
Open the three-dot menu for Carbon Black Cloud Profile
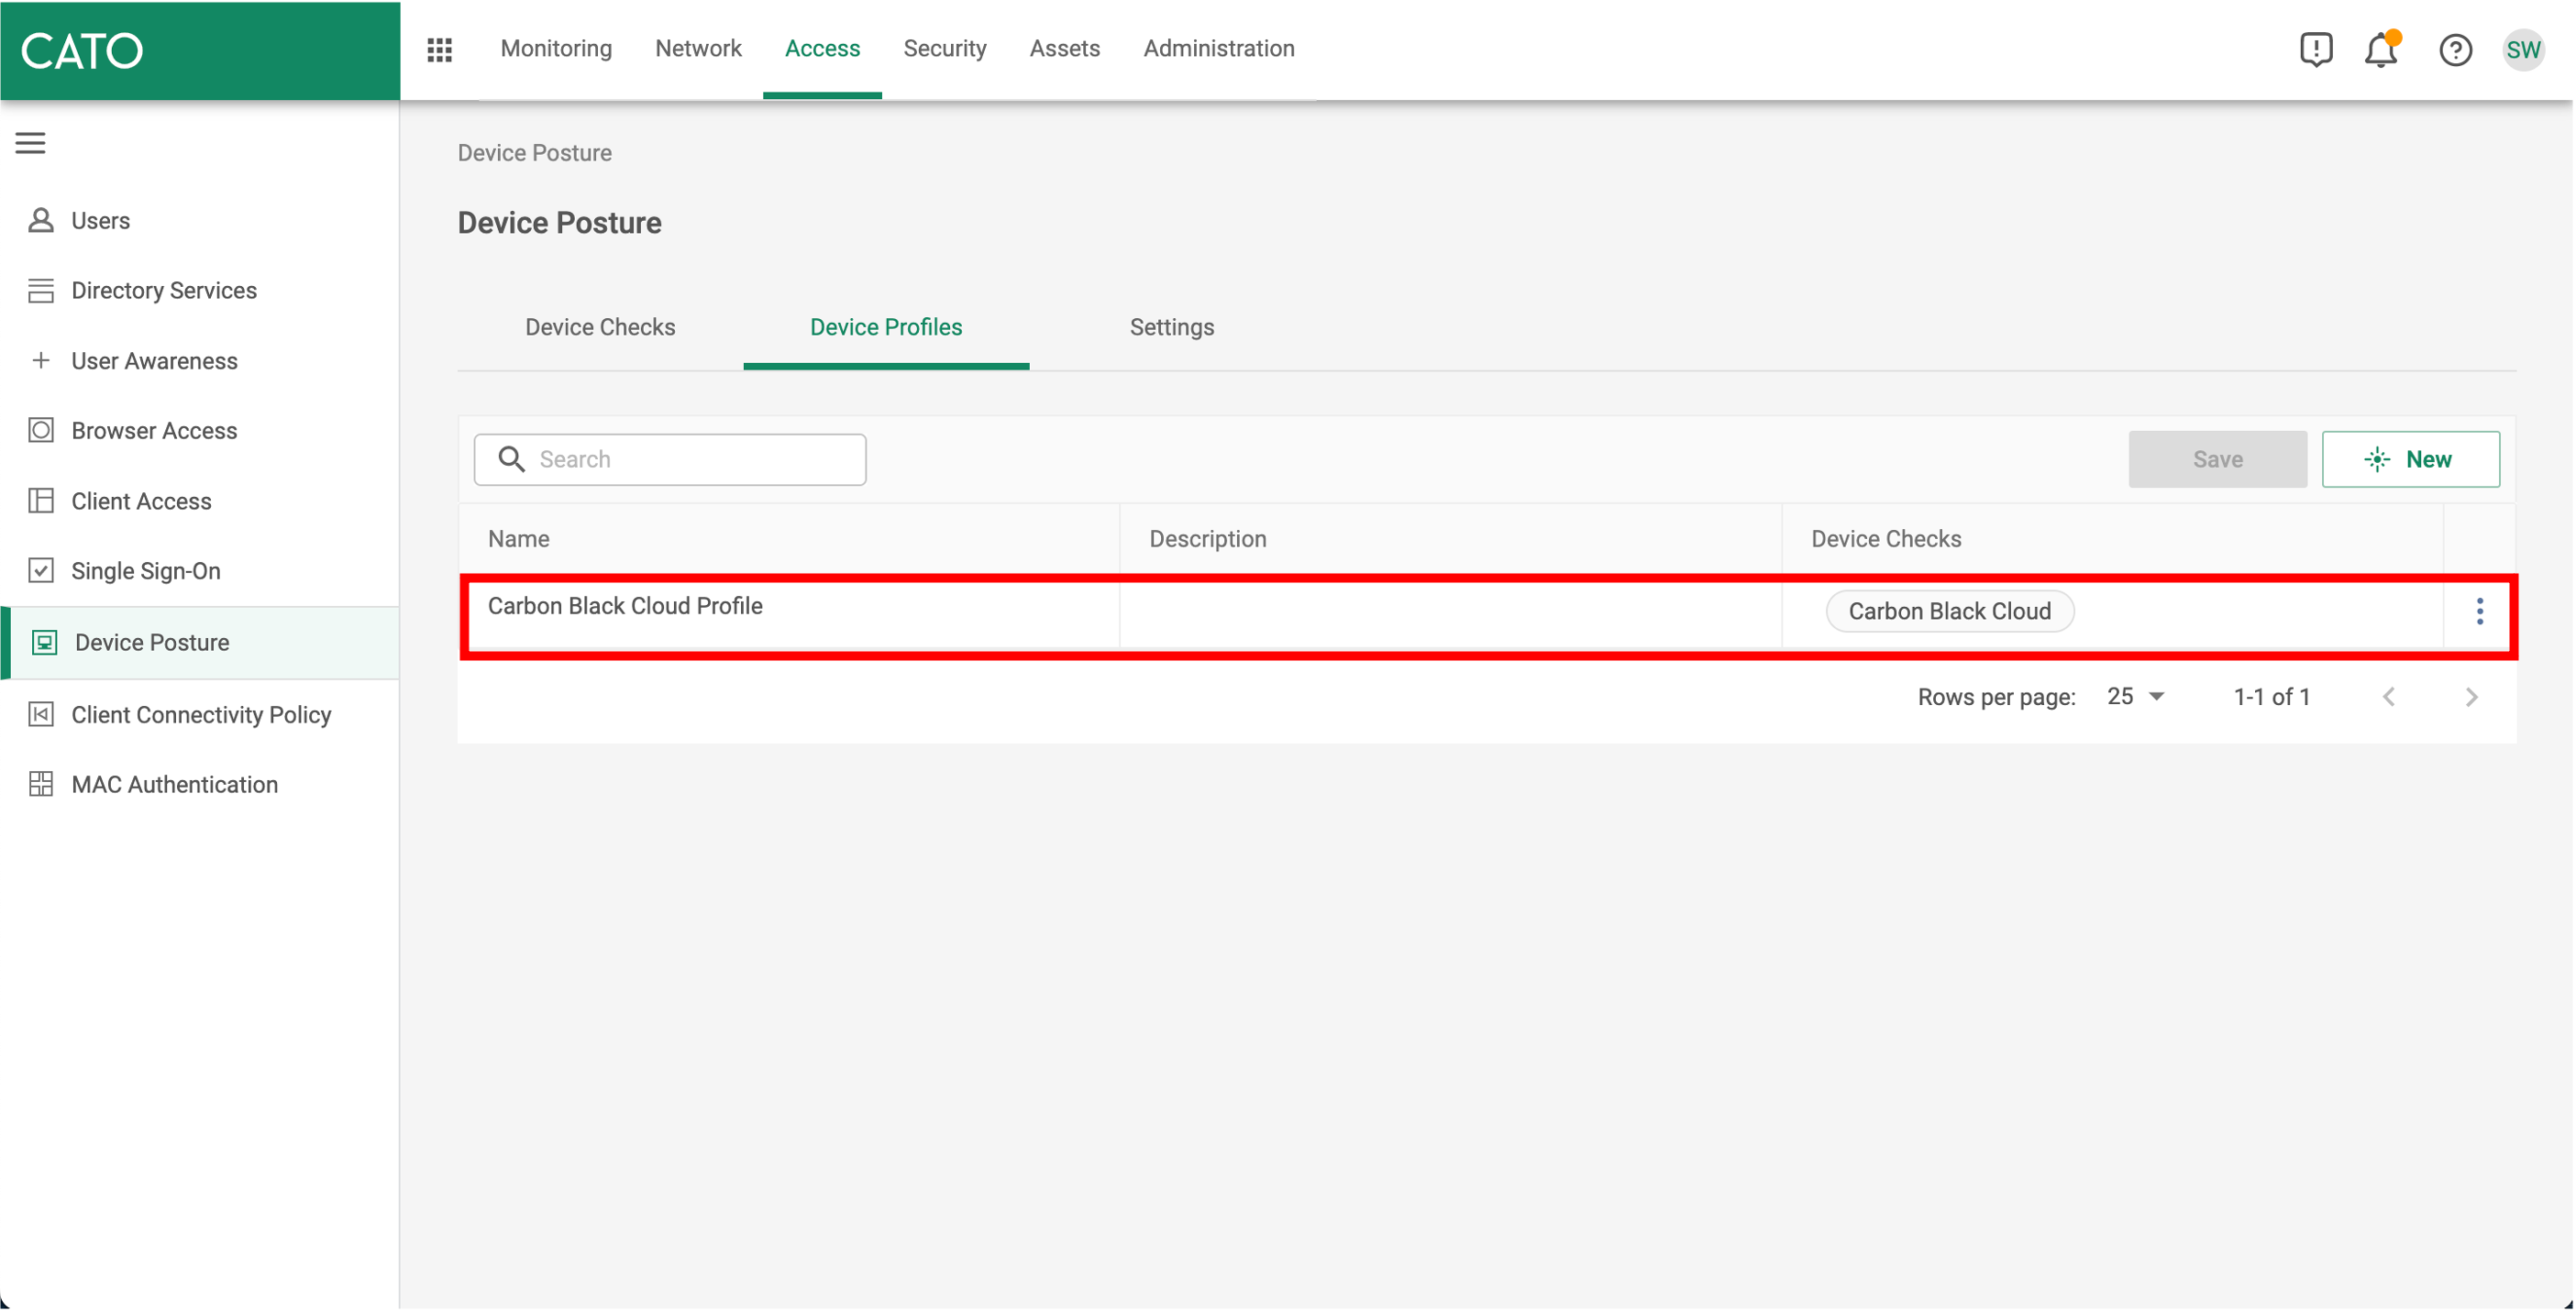2479,611
